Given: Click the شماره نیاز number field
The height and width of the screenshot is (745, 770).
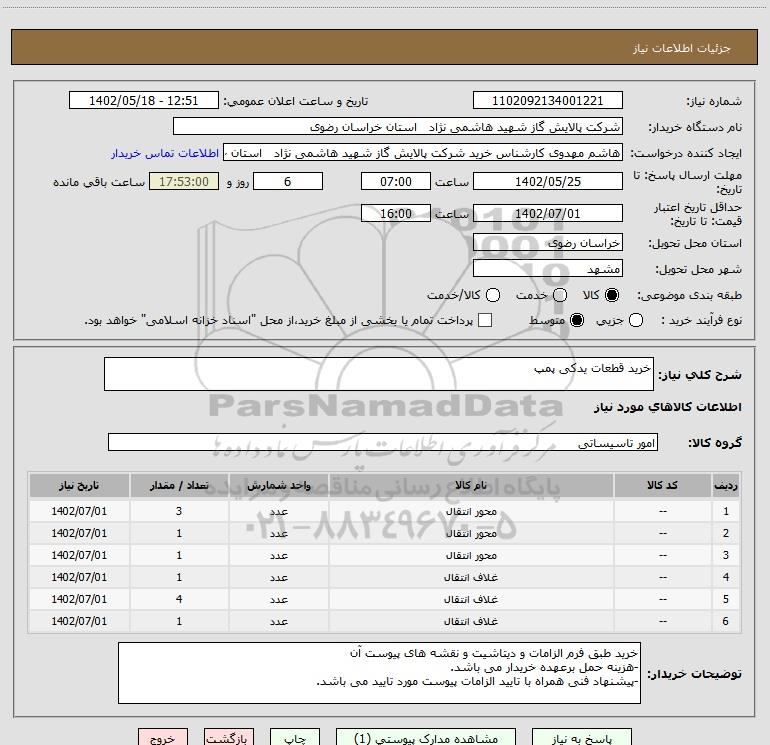Looking at the screenshot, I should pyautogui.click(x=548, y=101).
